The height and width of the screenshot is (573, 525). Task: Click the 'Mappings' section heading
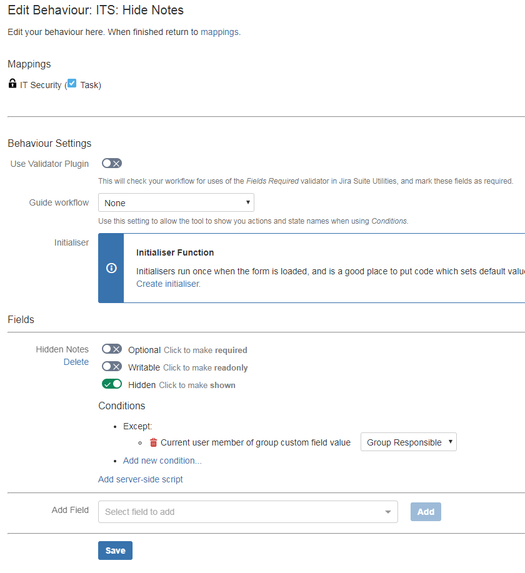click(x=29, y=64)
